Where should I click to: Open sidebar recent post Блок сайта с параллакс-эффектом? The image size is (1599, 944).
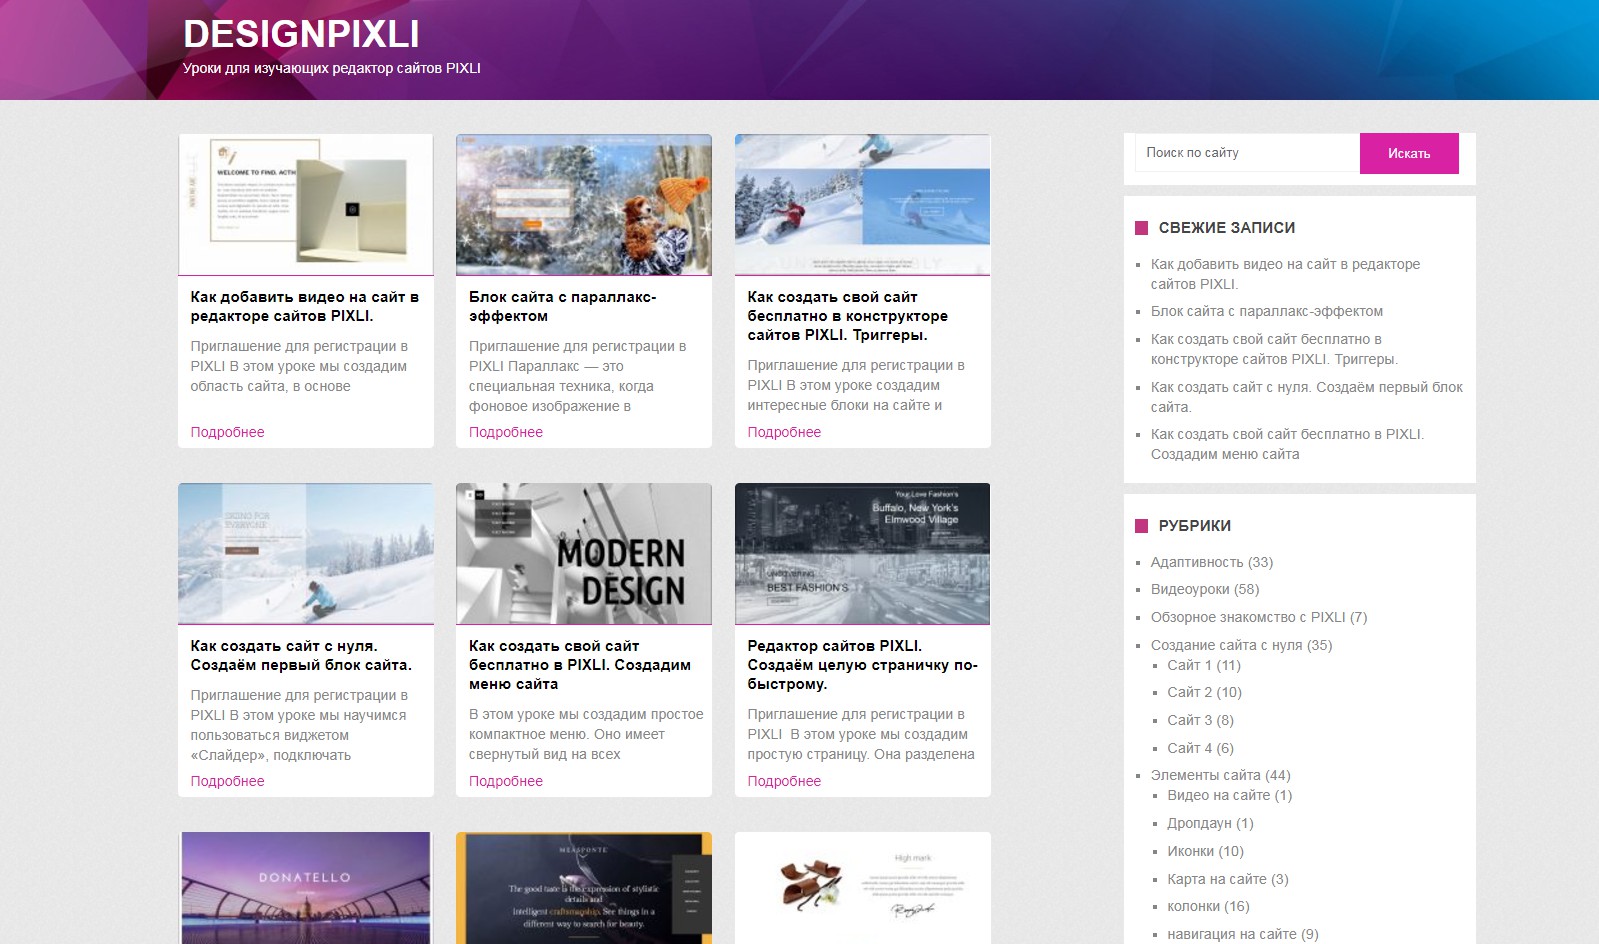point(1267,311)
